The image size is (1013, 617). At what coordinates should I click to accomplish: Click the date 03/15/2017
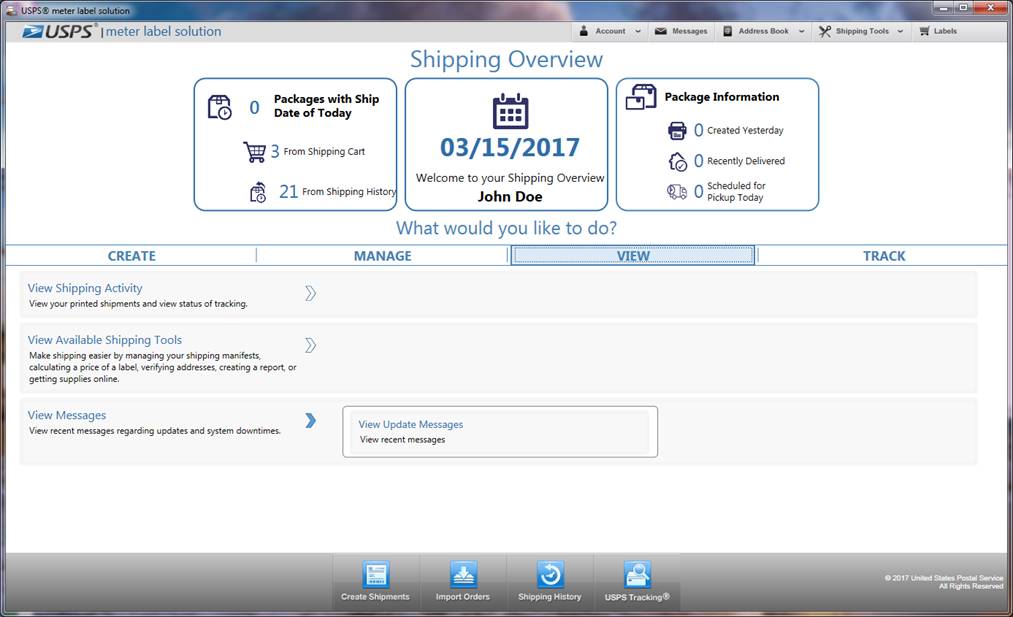pos(510,148)
